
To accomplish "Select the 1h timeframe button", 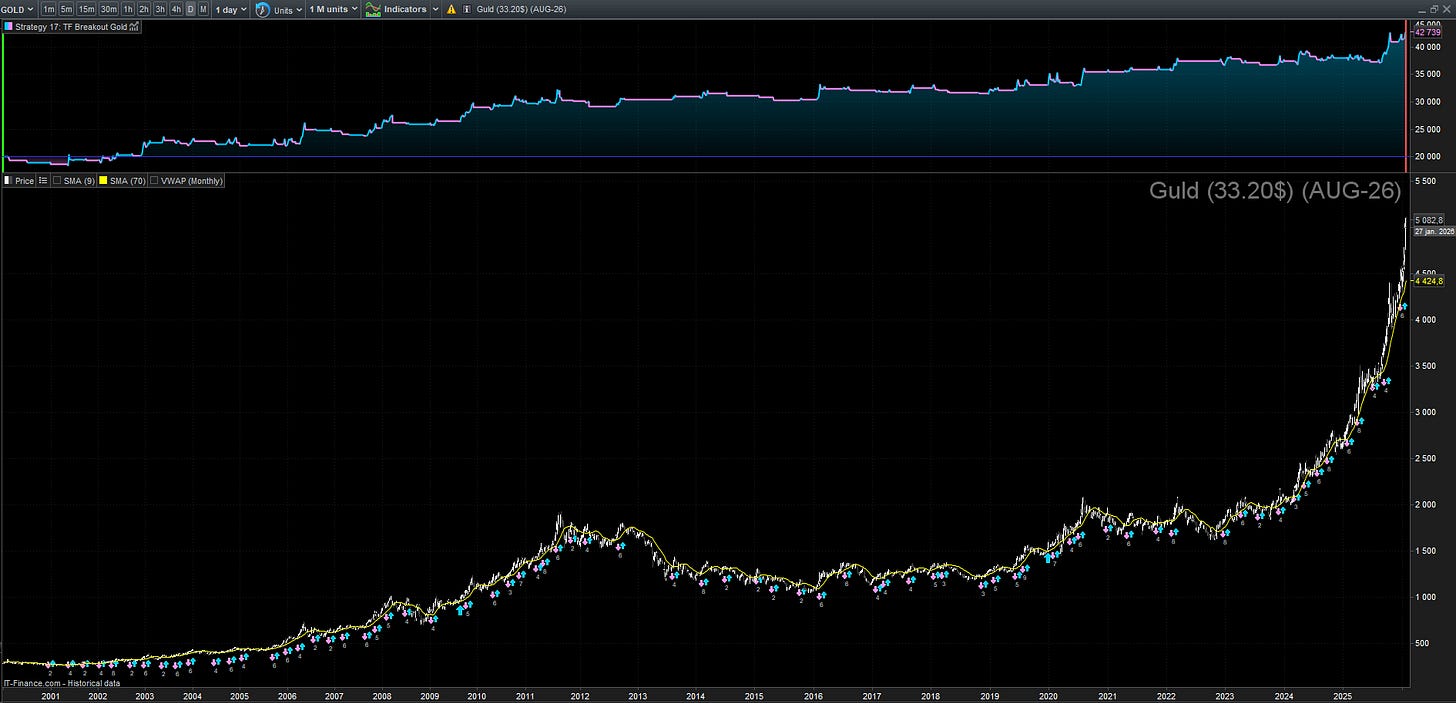I will click(128, 9).
